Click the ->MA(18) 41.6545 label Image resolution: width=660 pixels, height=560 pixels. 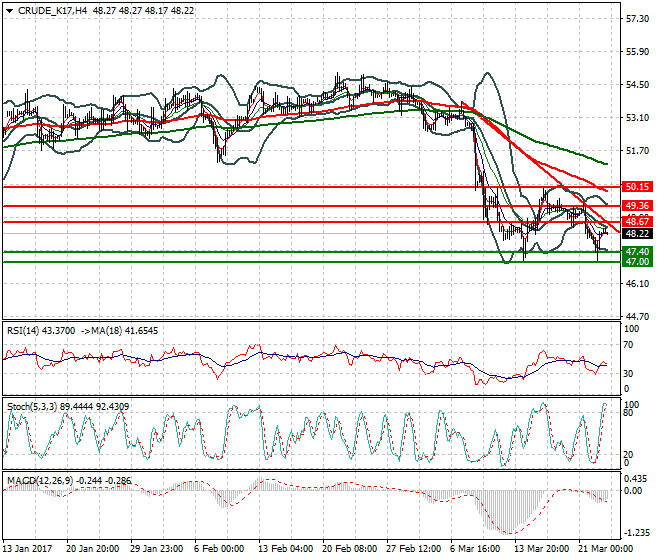[x=119, y=331]
